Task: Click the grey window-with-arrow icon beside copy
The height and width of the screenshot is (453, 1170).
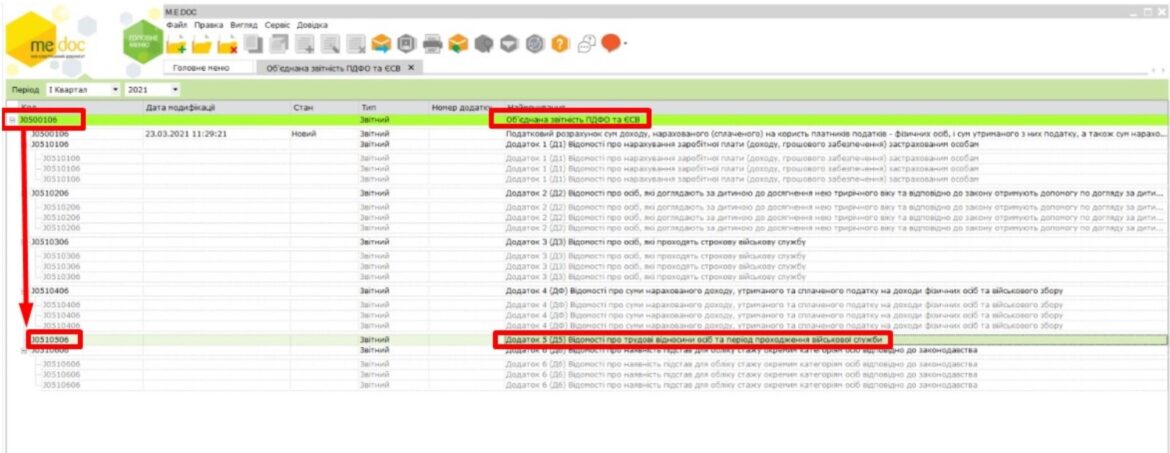Action: click(279, 45)
